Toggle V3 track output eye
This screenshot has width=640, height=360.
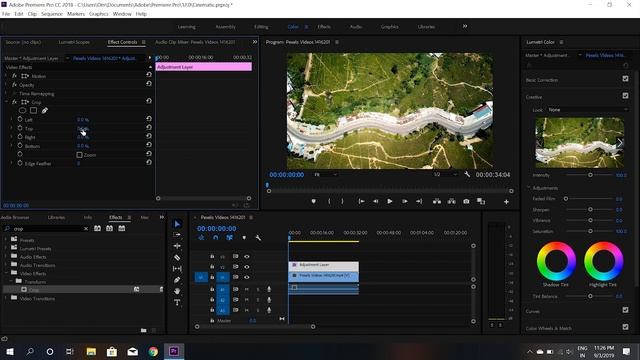coord(247,256)
